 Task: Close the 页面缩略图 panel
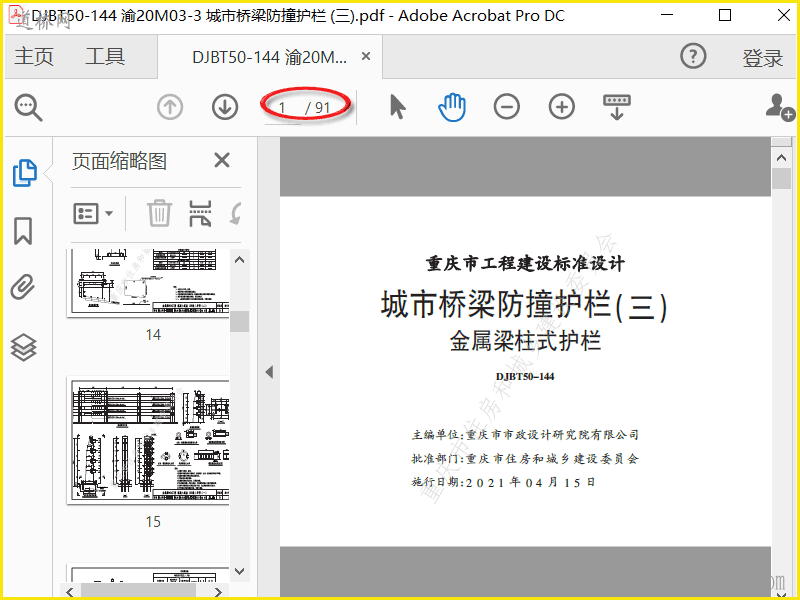(222, 160)
